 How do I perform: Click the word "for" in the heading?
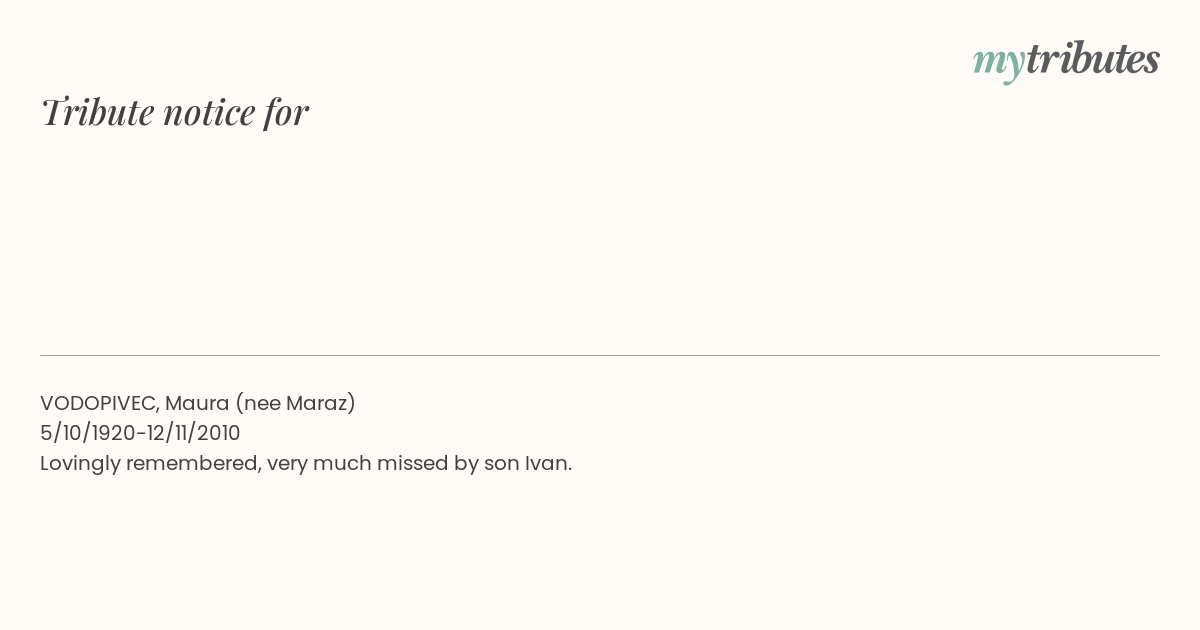(x=286, y=112)
